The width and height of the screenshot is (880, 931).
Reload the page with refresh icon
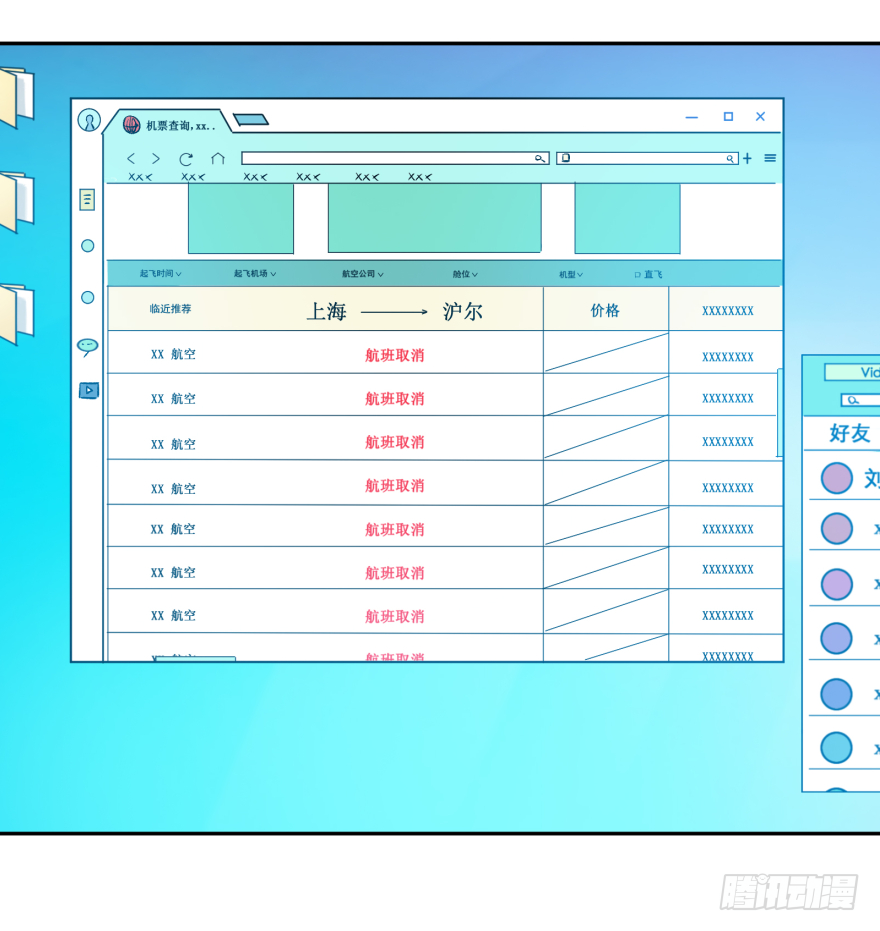186,159
